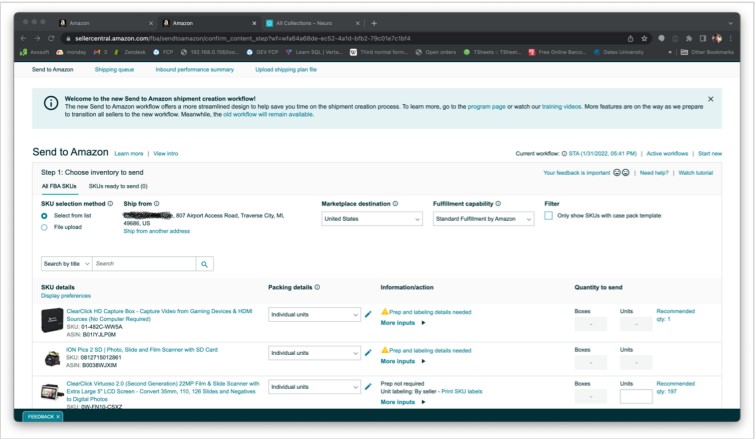Viewport: 755px width, 439px height.
Task: Check 'Only show SKUs with case pack template'
Action: pos(548,216)
